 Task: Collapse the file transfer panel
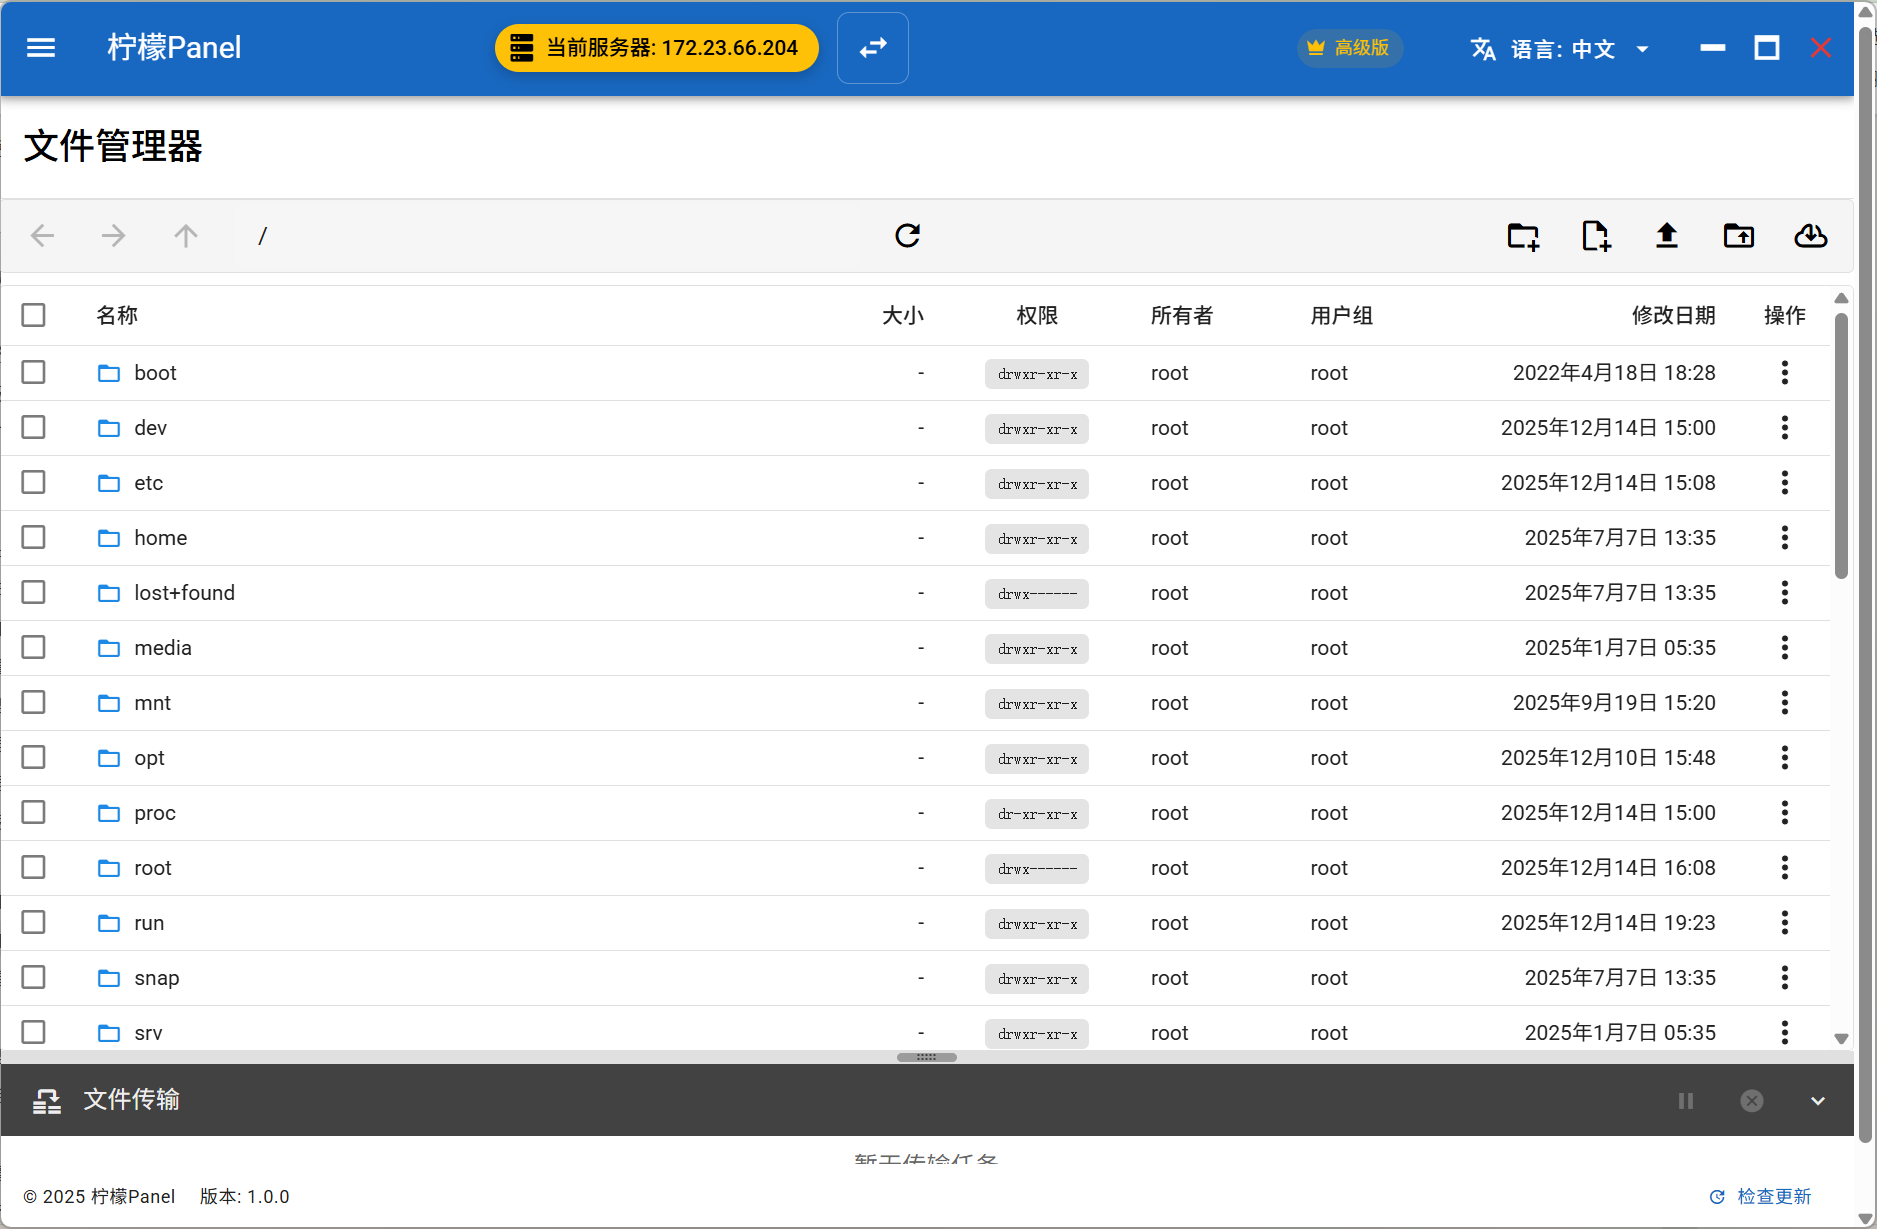click(x=1818, y=1101)
